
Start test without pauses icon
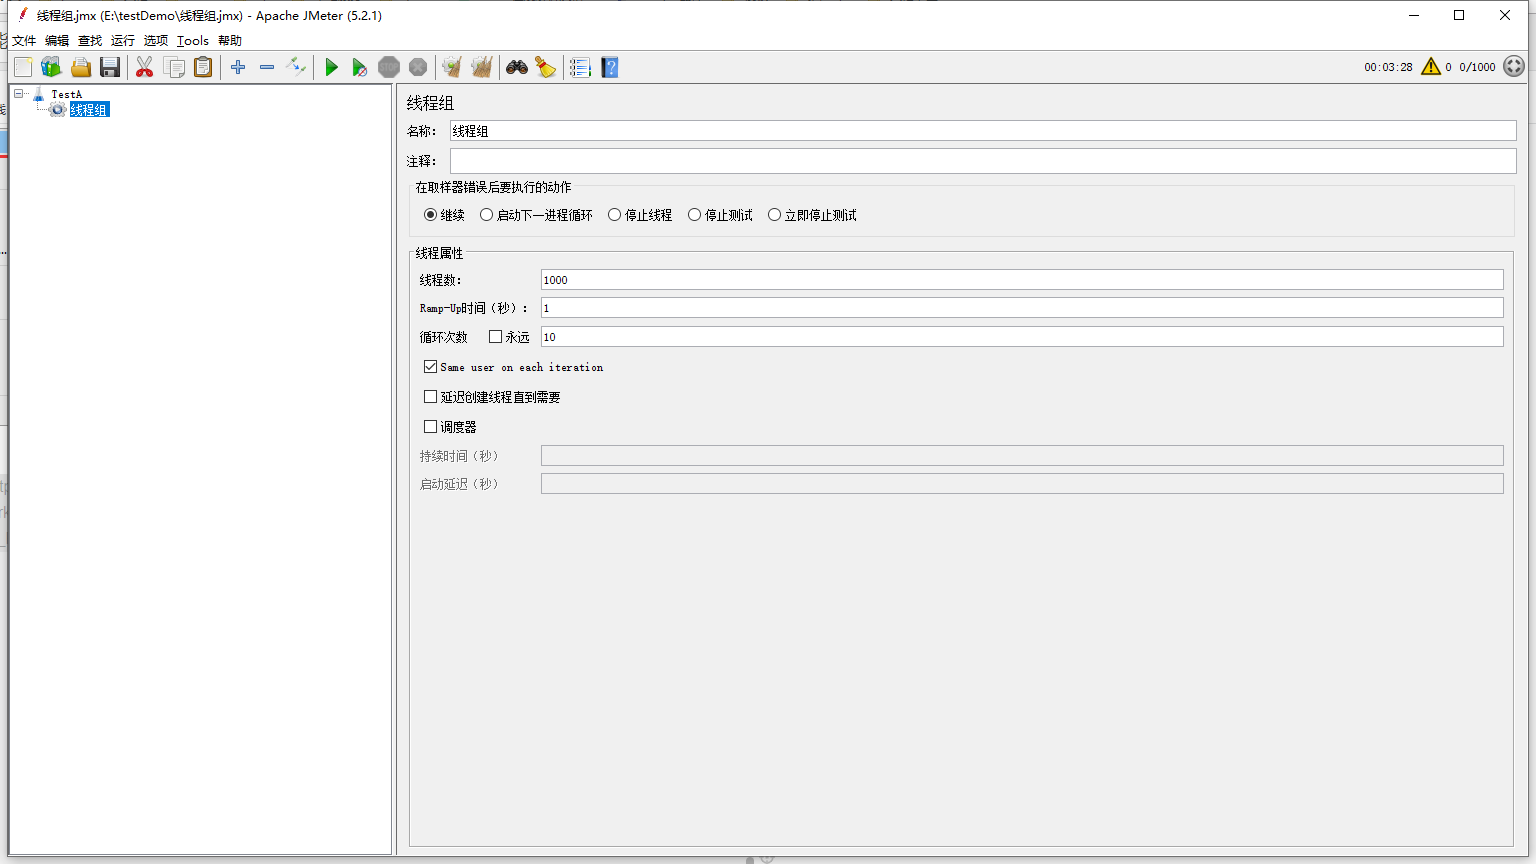coord(360,67)
